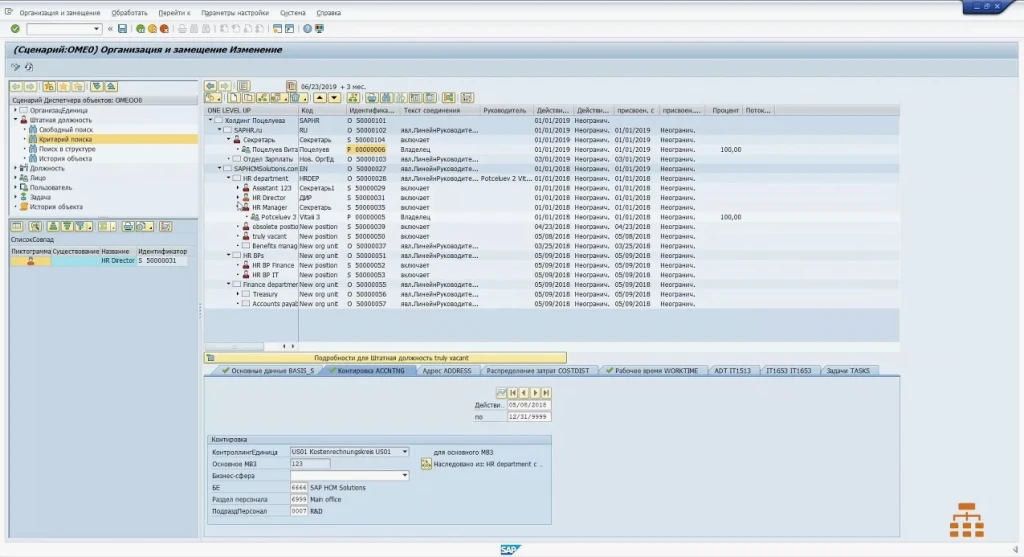The width and height of the screenshot is (1024, 557).
Task: Switch to Задачи TASKS tab
Action: tap(848, 371)
